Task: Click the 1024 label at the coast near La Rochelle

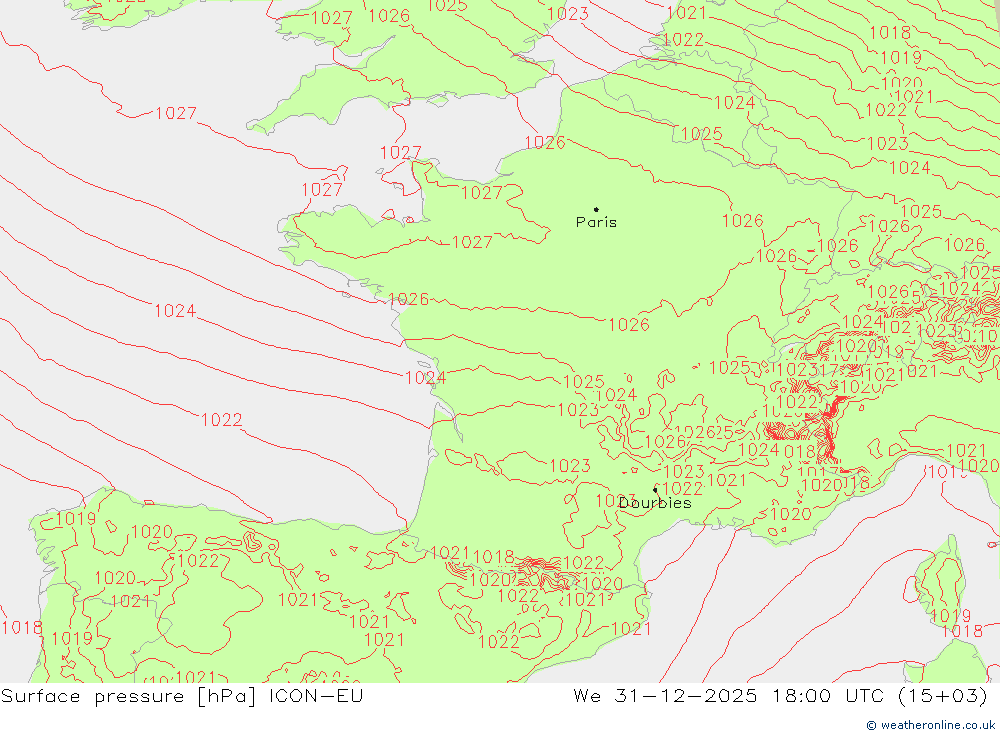Action: (425, 378)
